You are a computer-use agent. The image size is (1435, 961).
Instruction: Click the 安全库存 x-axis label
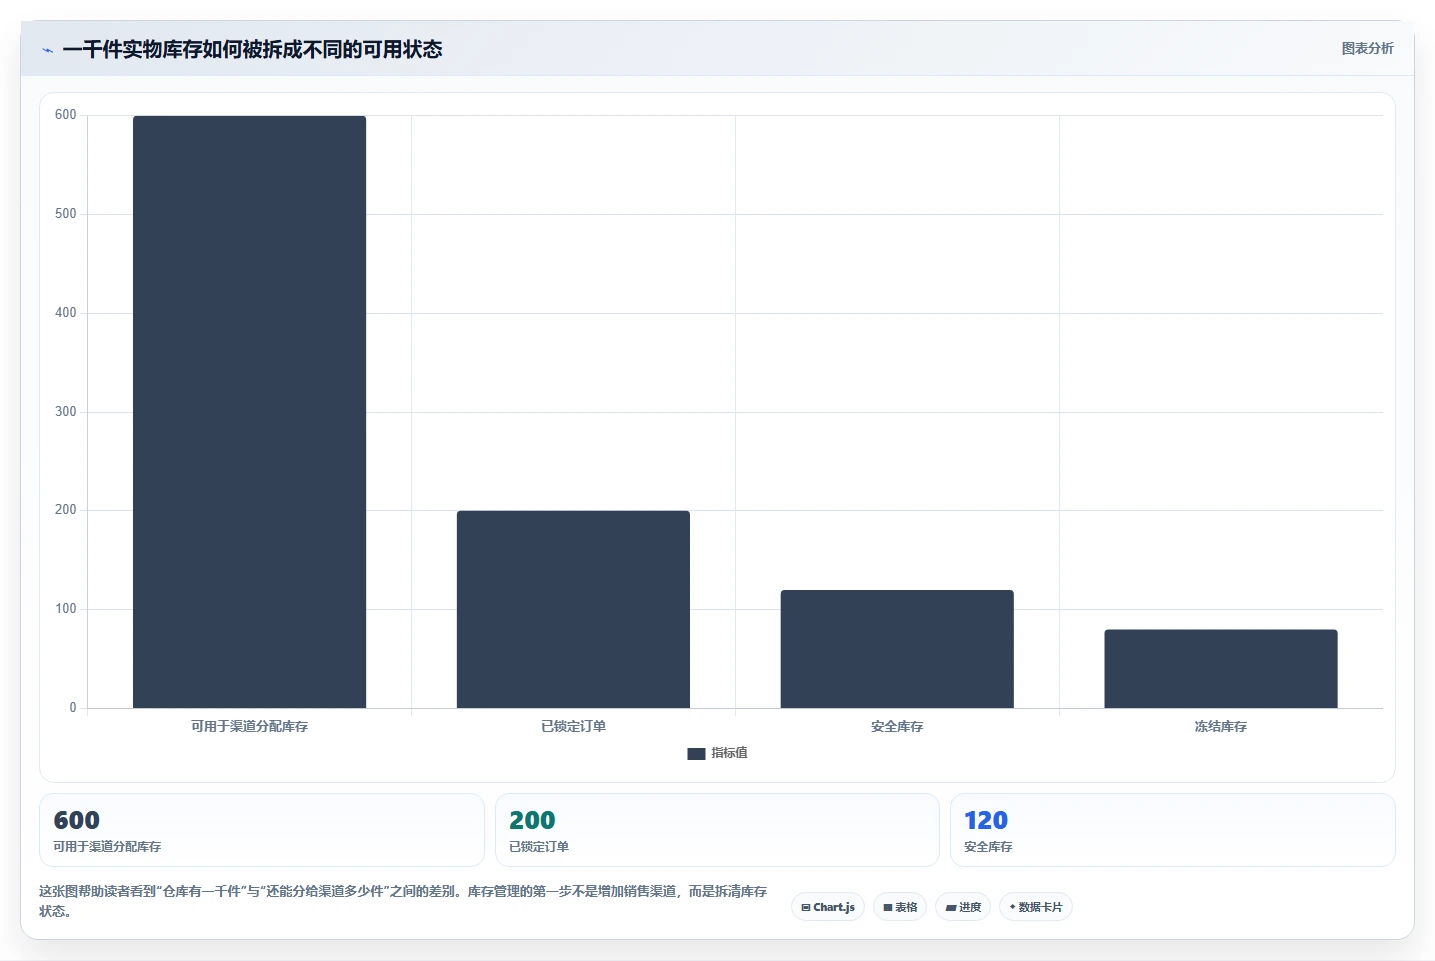[x=897, y=727]
